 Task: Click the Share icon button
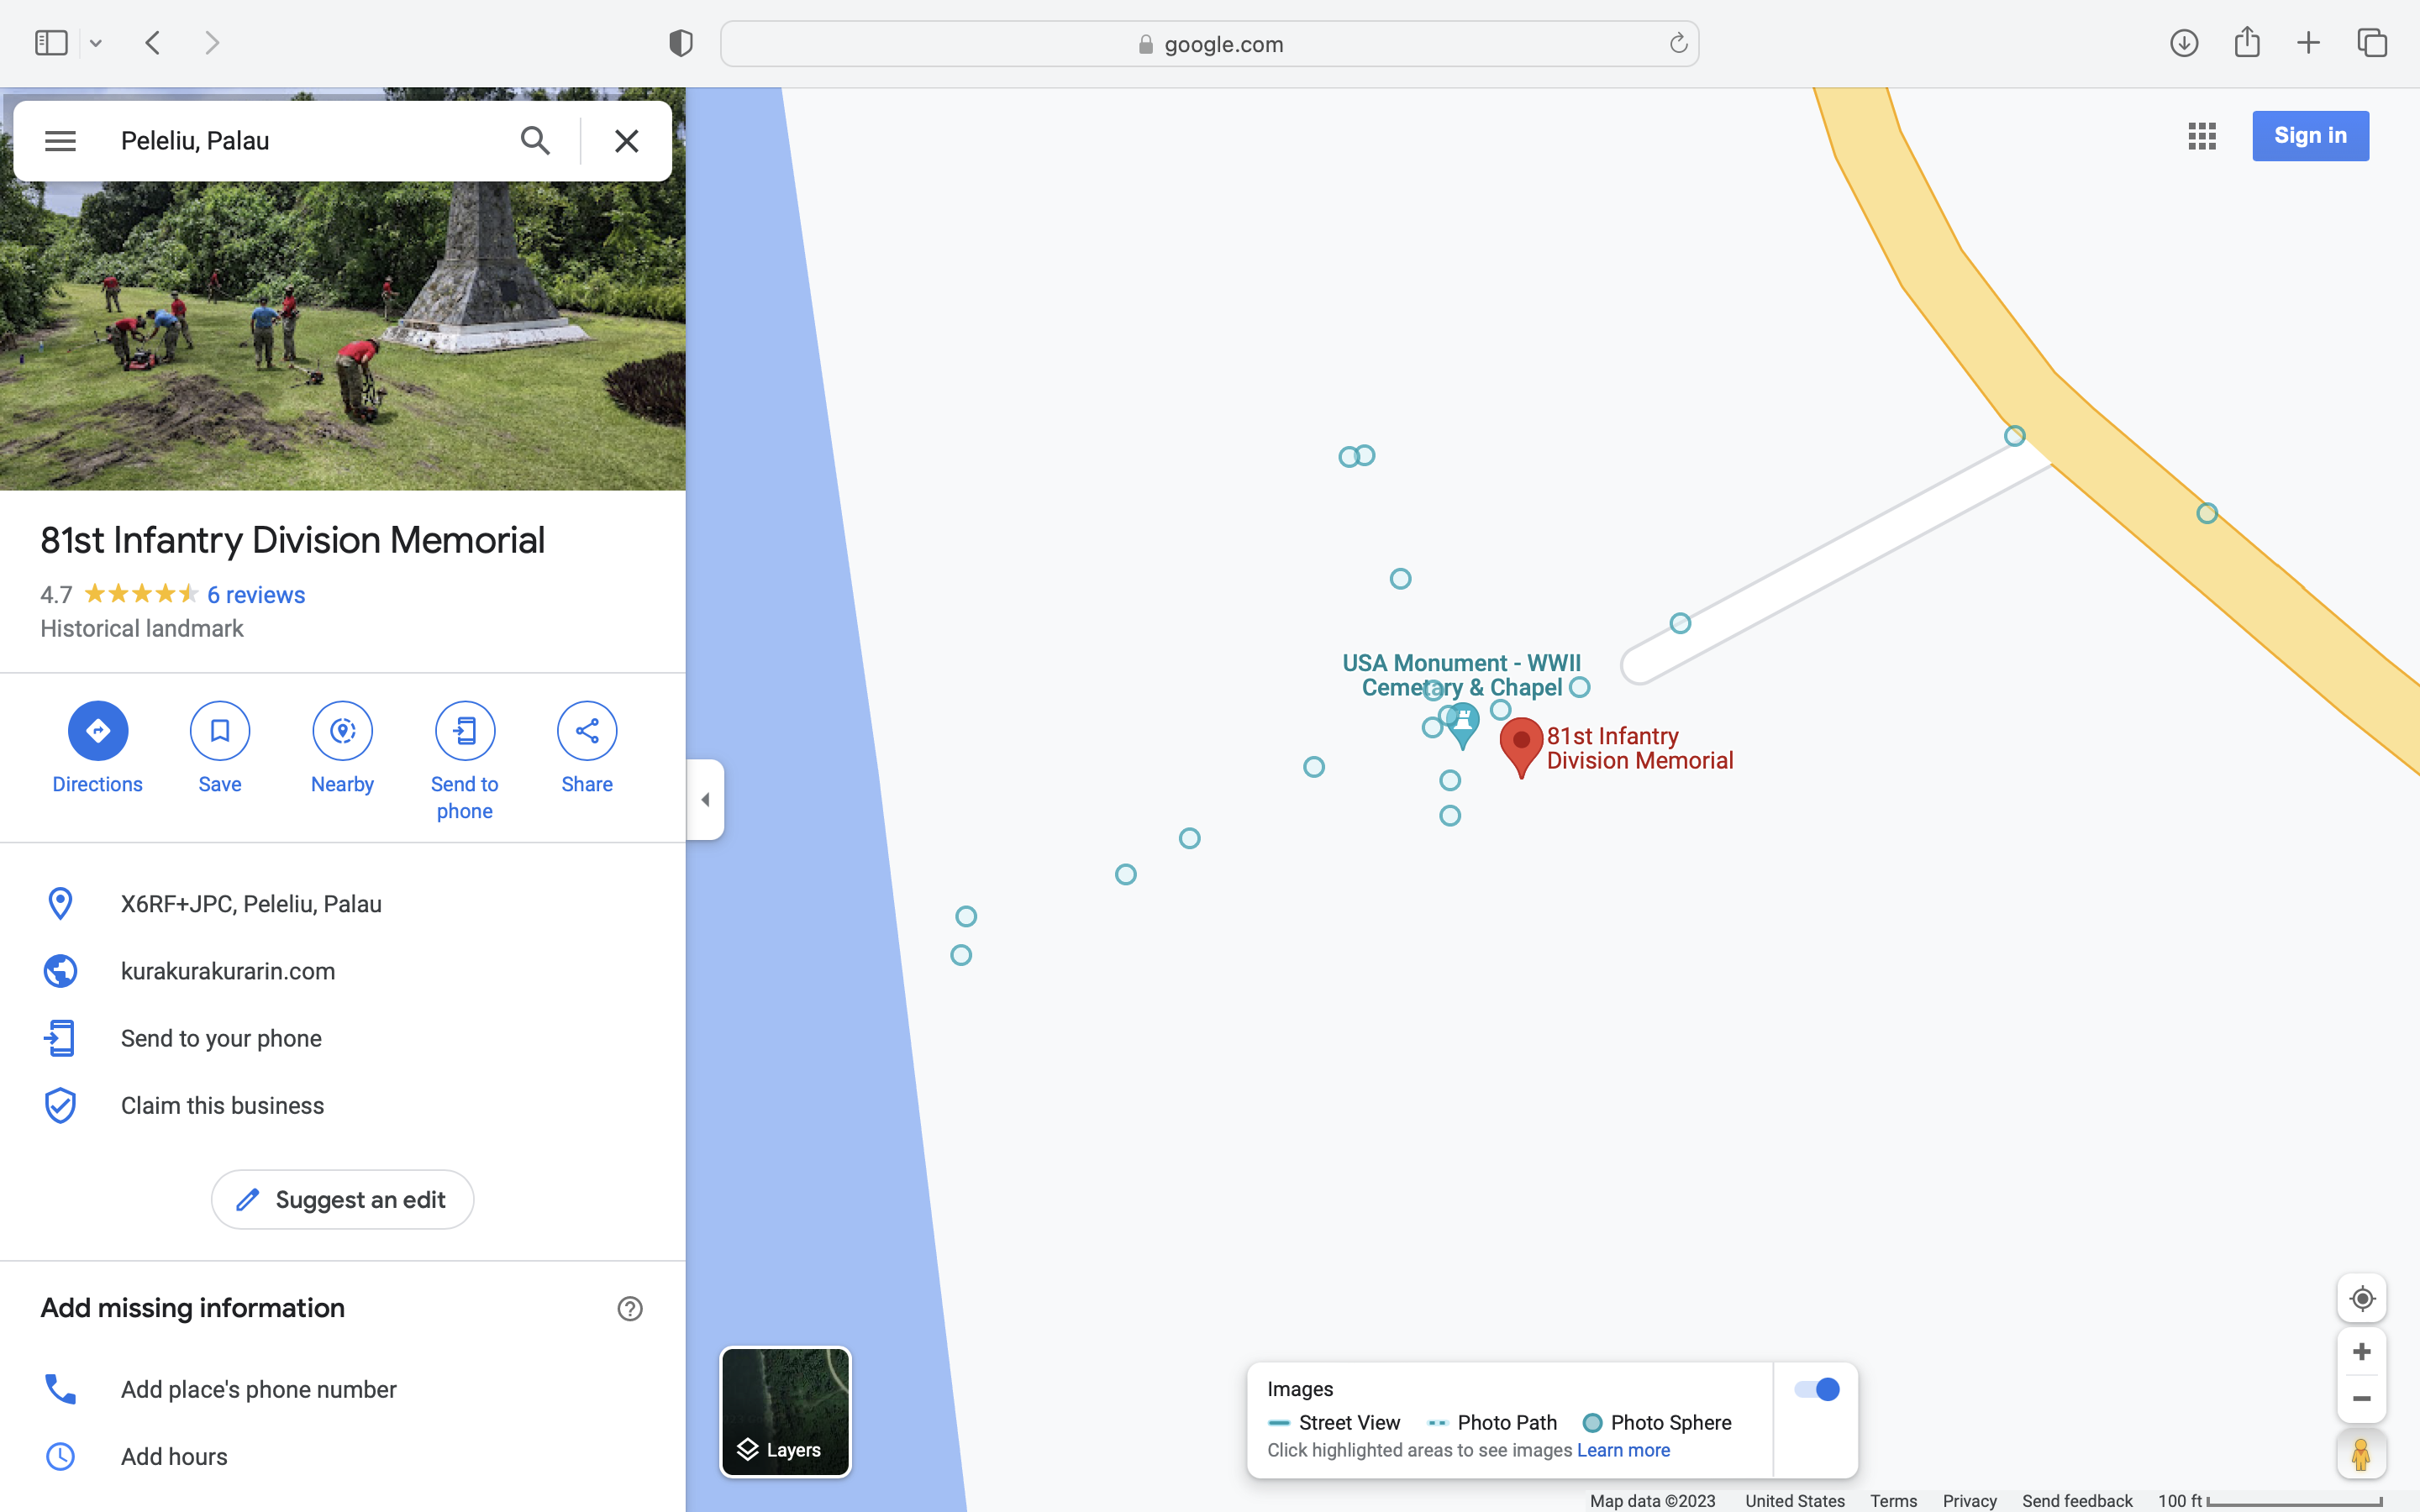click(587, 731)
